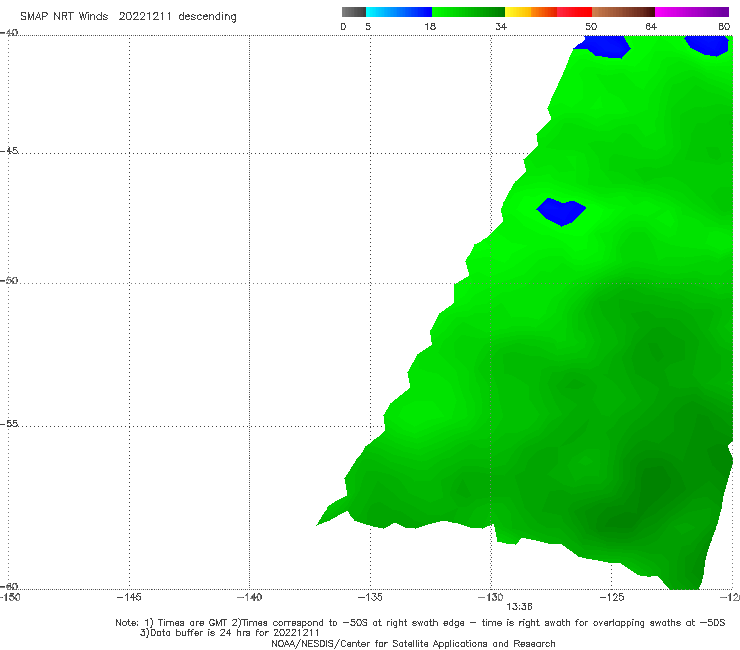Click the gray segment of the wind colorbar
This screenshot has height=650, width=740.
354,12
